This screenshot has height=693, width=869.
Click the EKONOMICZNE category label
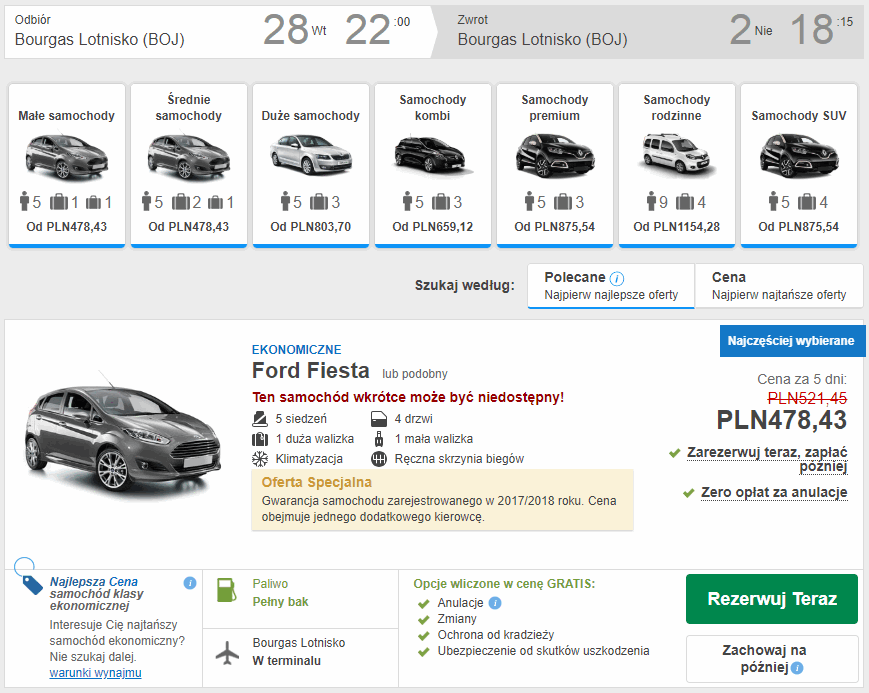pos(297,350)
